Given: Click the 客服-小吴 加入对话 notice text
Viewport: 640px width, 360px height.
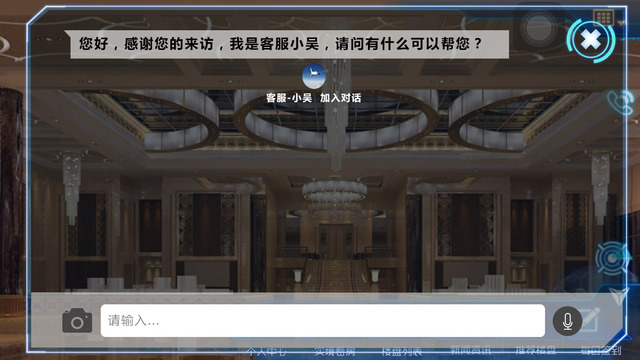Looking at the screenshot, I should [313, 98].
